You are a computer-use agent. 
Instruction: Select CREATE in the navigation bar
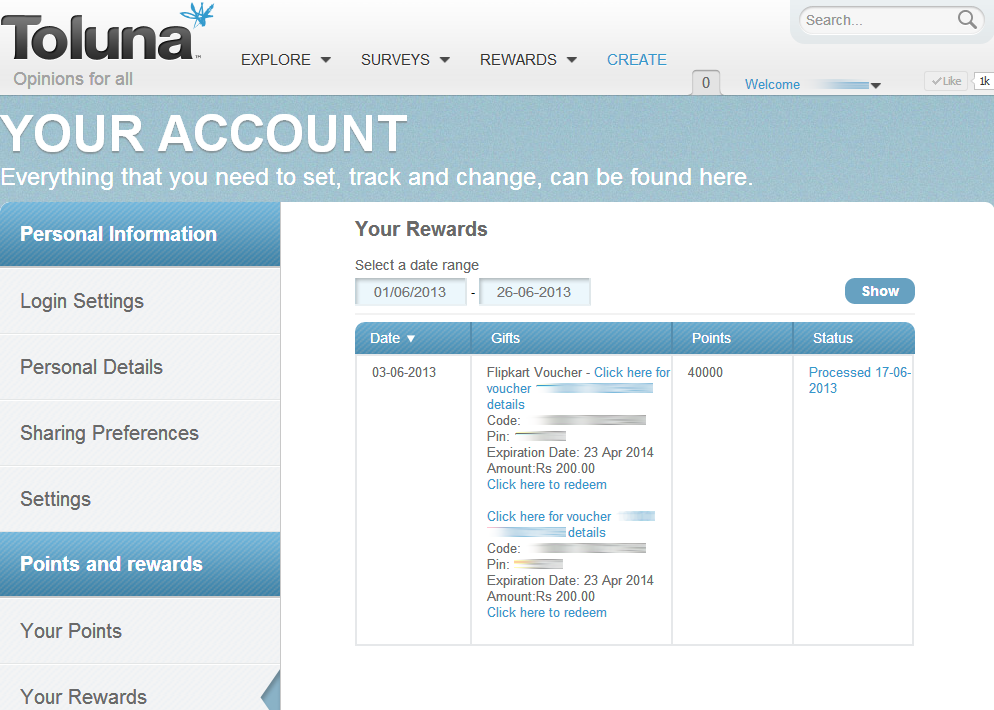636,59
